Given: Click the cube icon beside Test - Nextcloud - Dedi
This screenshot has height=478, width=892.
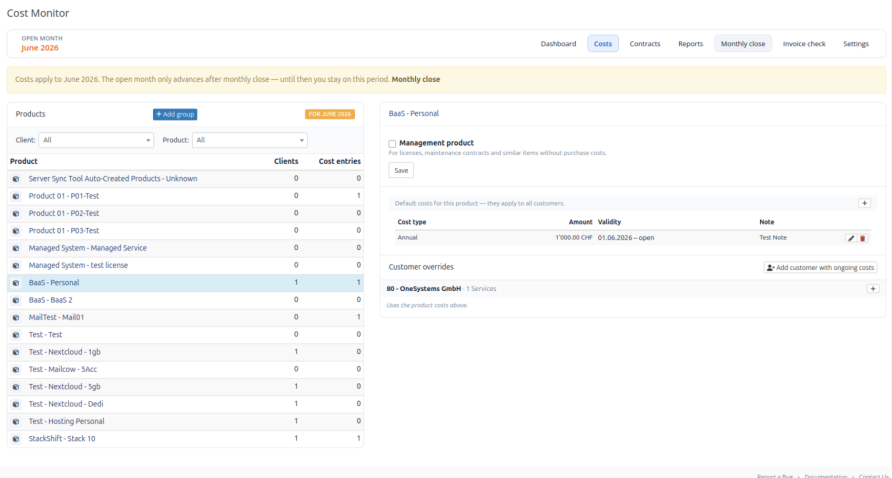Looking at the screenshot, I should (x=16, y=404).
